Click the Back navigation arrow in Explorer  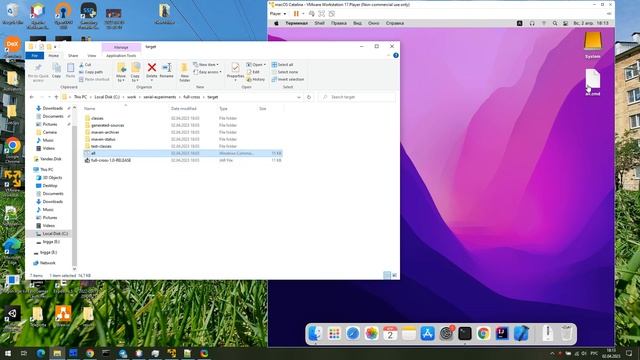(32, 97)
